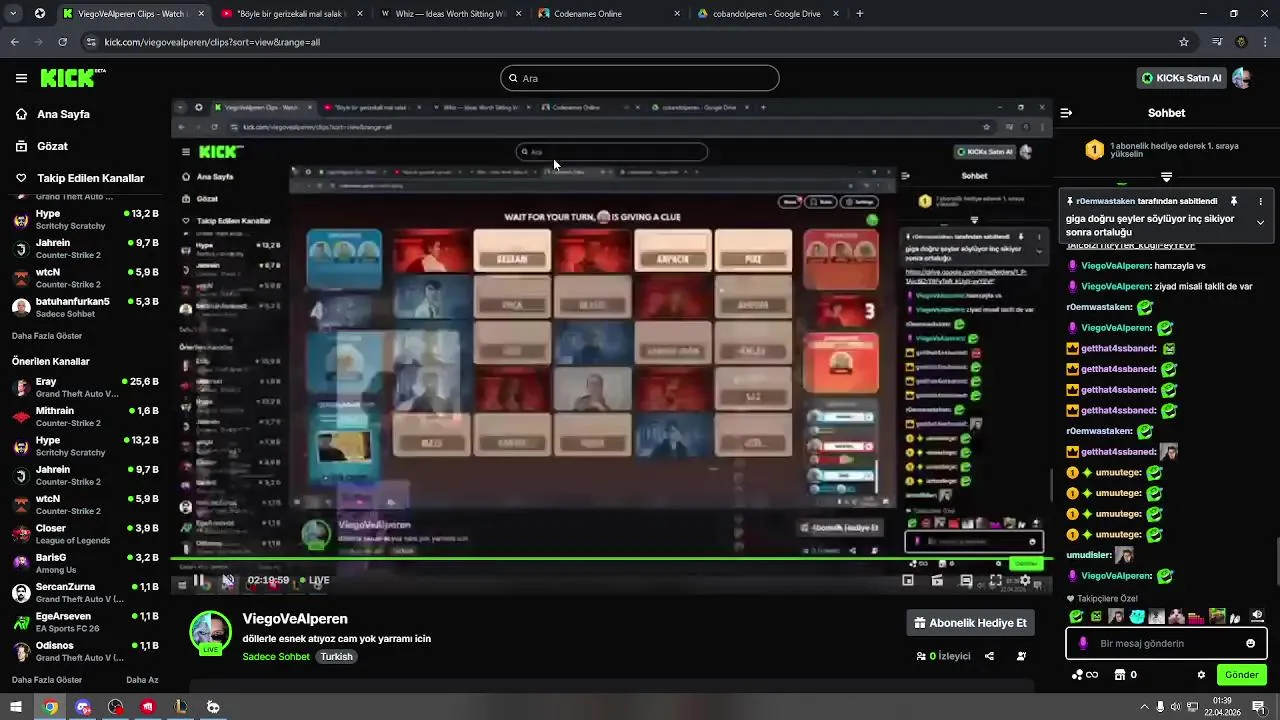Go to Kick homepage via the logo
Viewport: 1280px width, 720px height.
72,78
